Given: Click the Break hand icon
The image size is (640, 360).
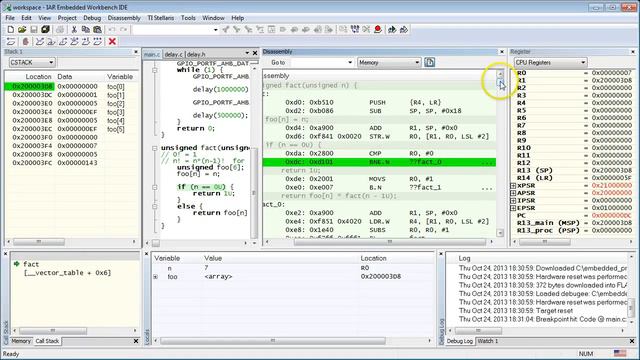Looking at the screenshot, I should pos(25,42).
